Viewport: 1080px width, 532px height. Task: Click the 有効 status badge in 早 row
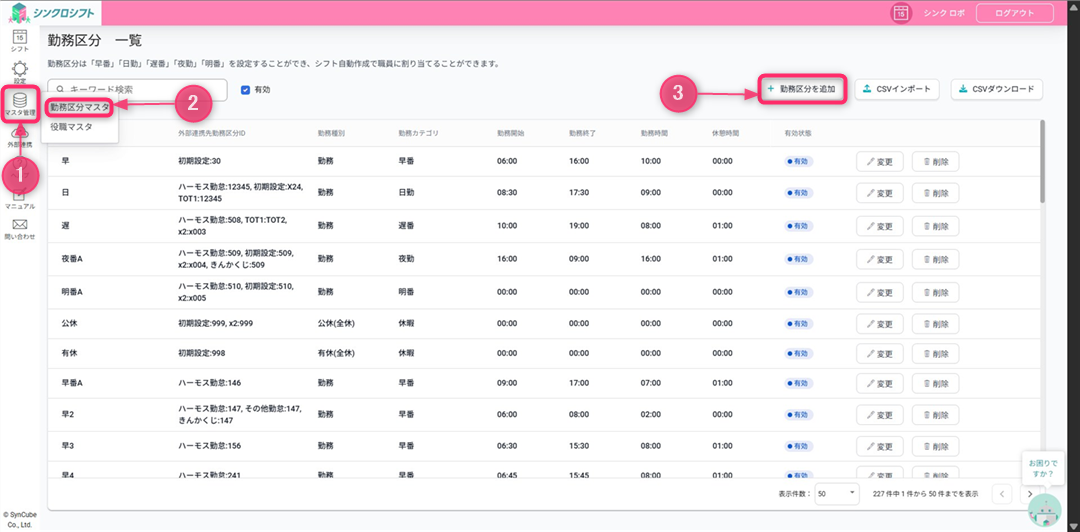799,162
